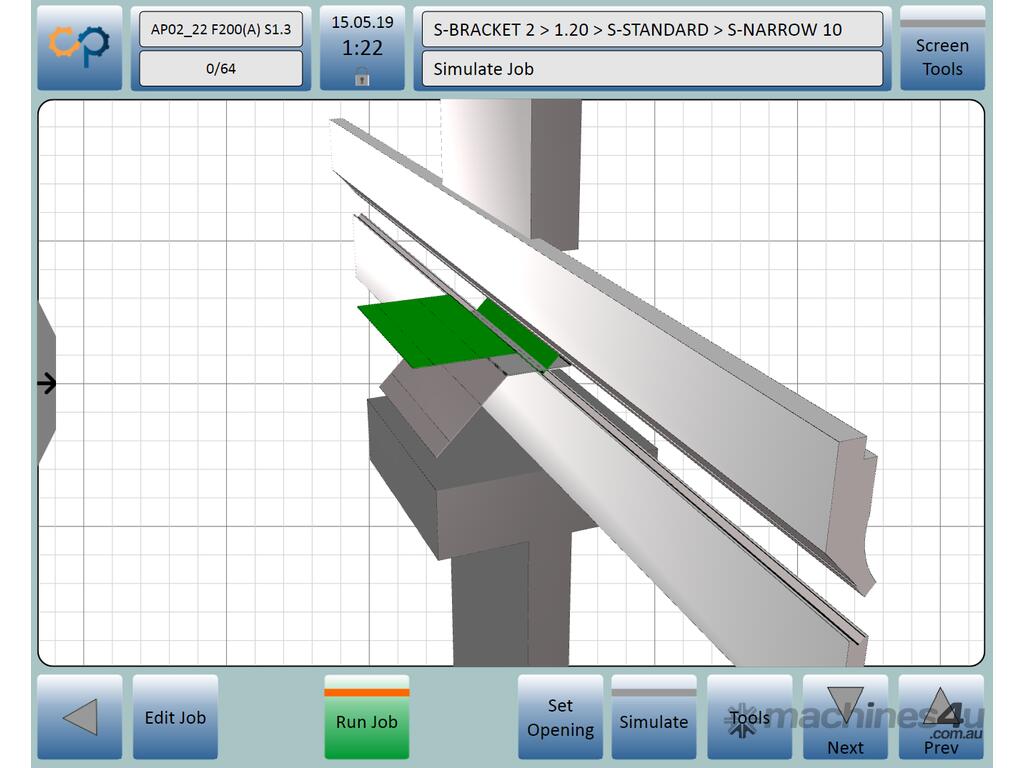Go to Prev step with up triangle
The width and height of the screenshot is (1024, 768).
tap(940, 717)
